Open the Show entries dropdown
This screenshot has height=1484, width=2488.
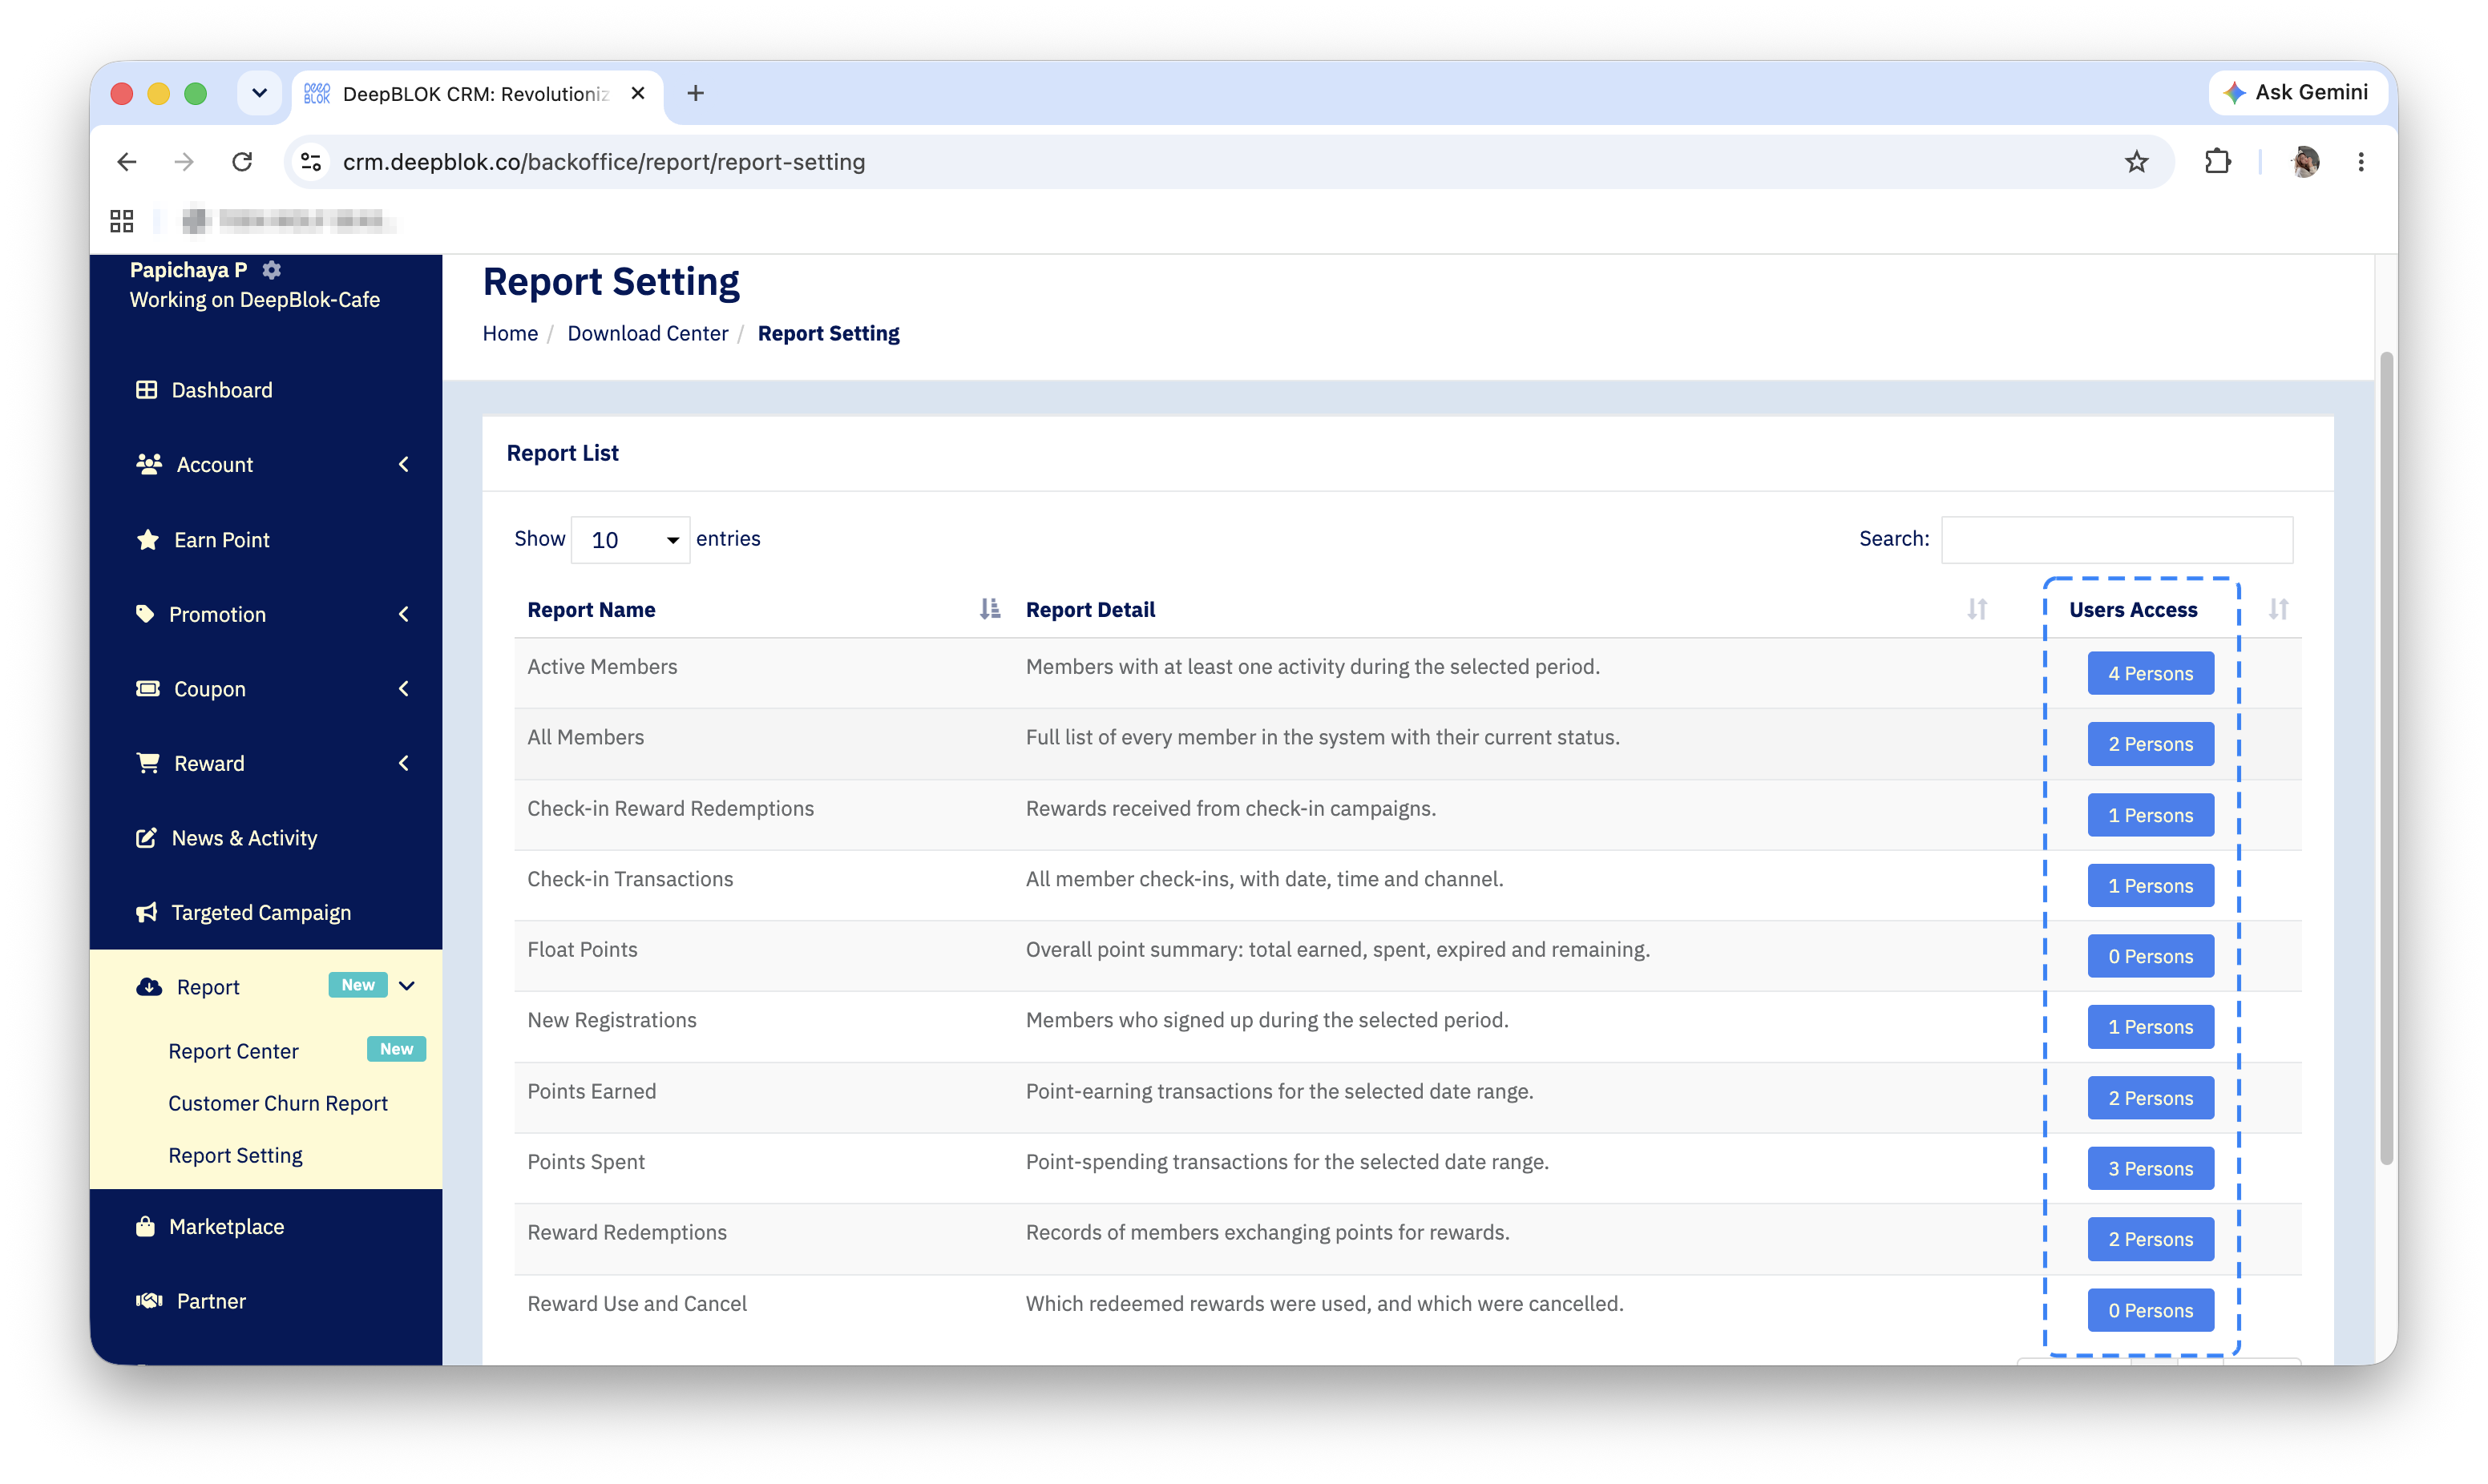tap(630, 540)
